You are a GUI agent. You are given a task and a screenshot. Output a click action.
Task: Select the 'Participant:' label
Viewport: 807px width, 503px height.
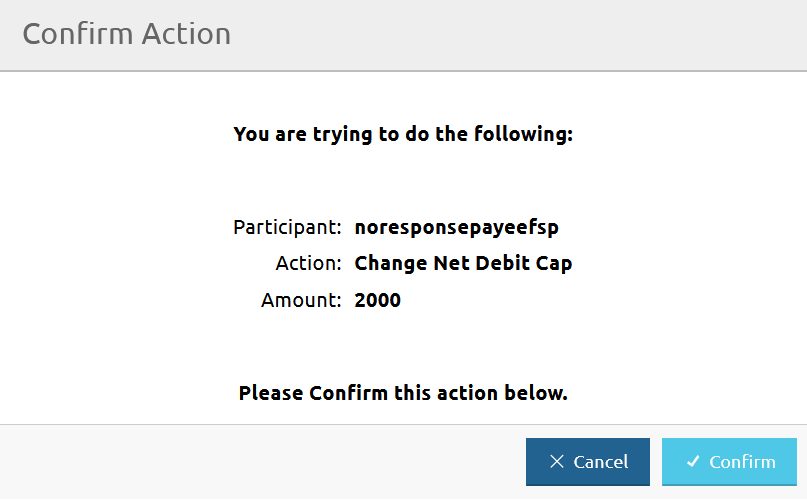(288, 227)
